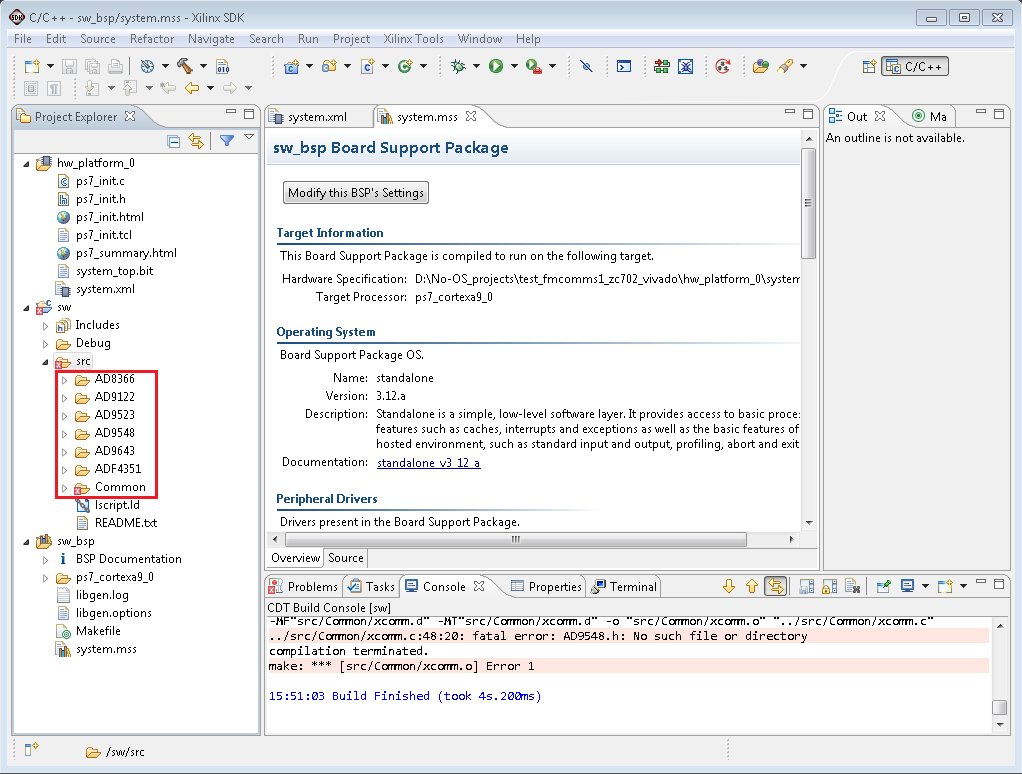Switch to the Problems tab
Image resolution: width=1022 pixels, height=774 pixels.
[x=304, y=586]
